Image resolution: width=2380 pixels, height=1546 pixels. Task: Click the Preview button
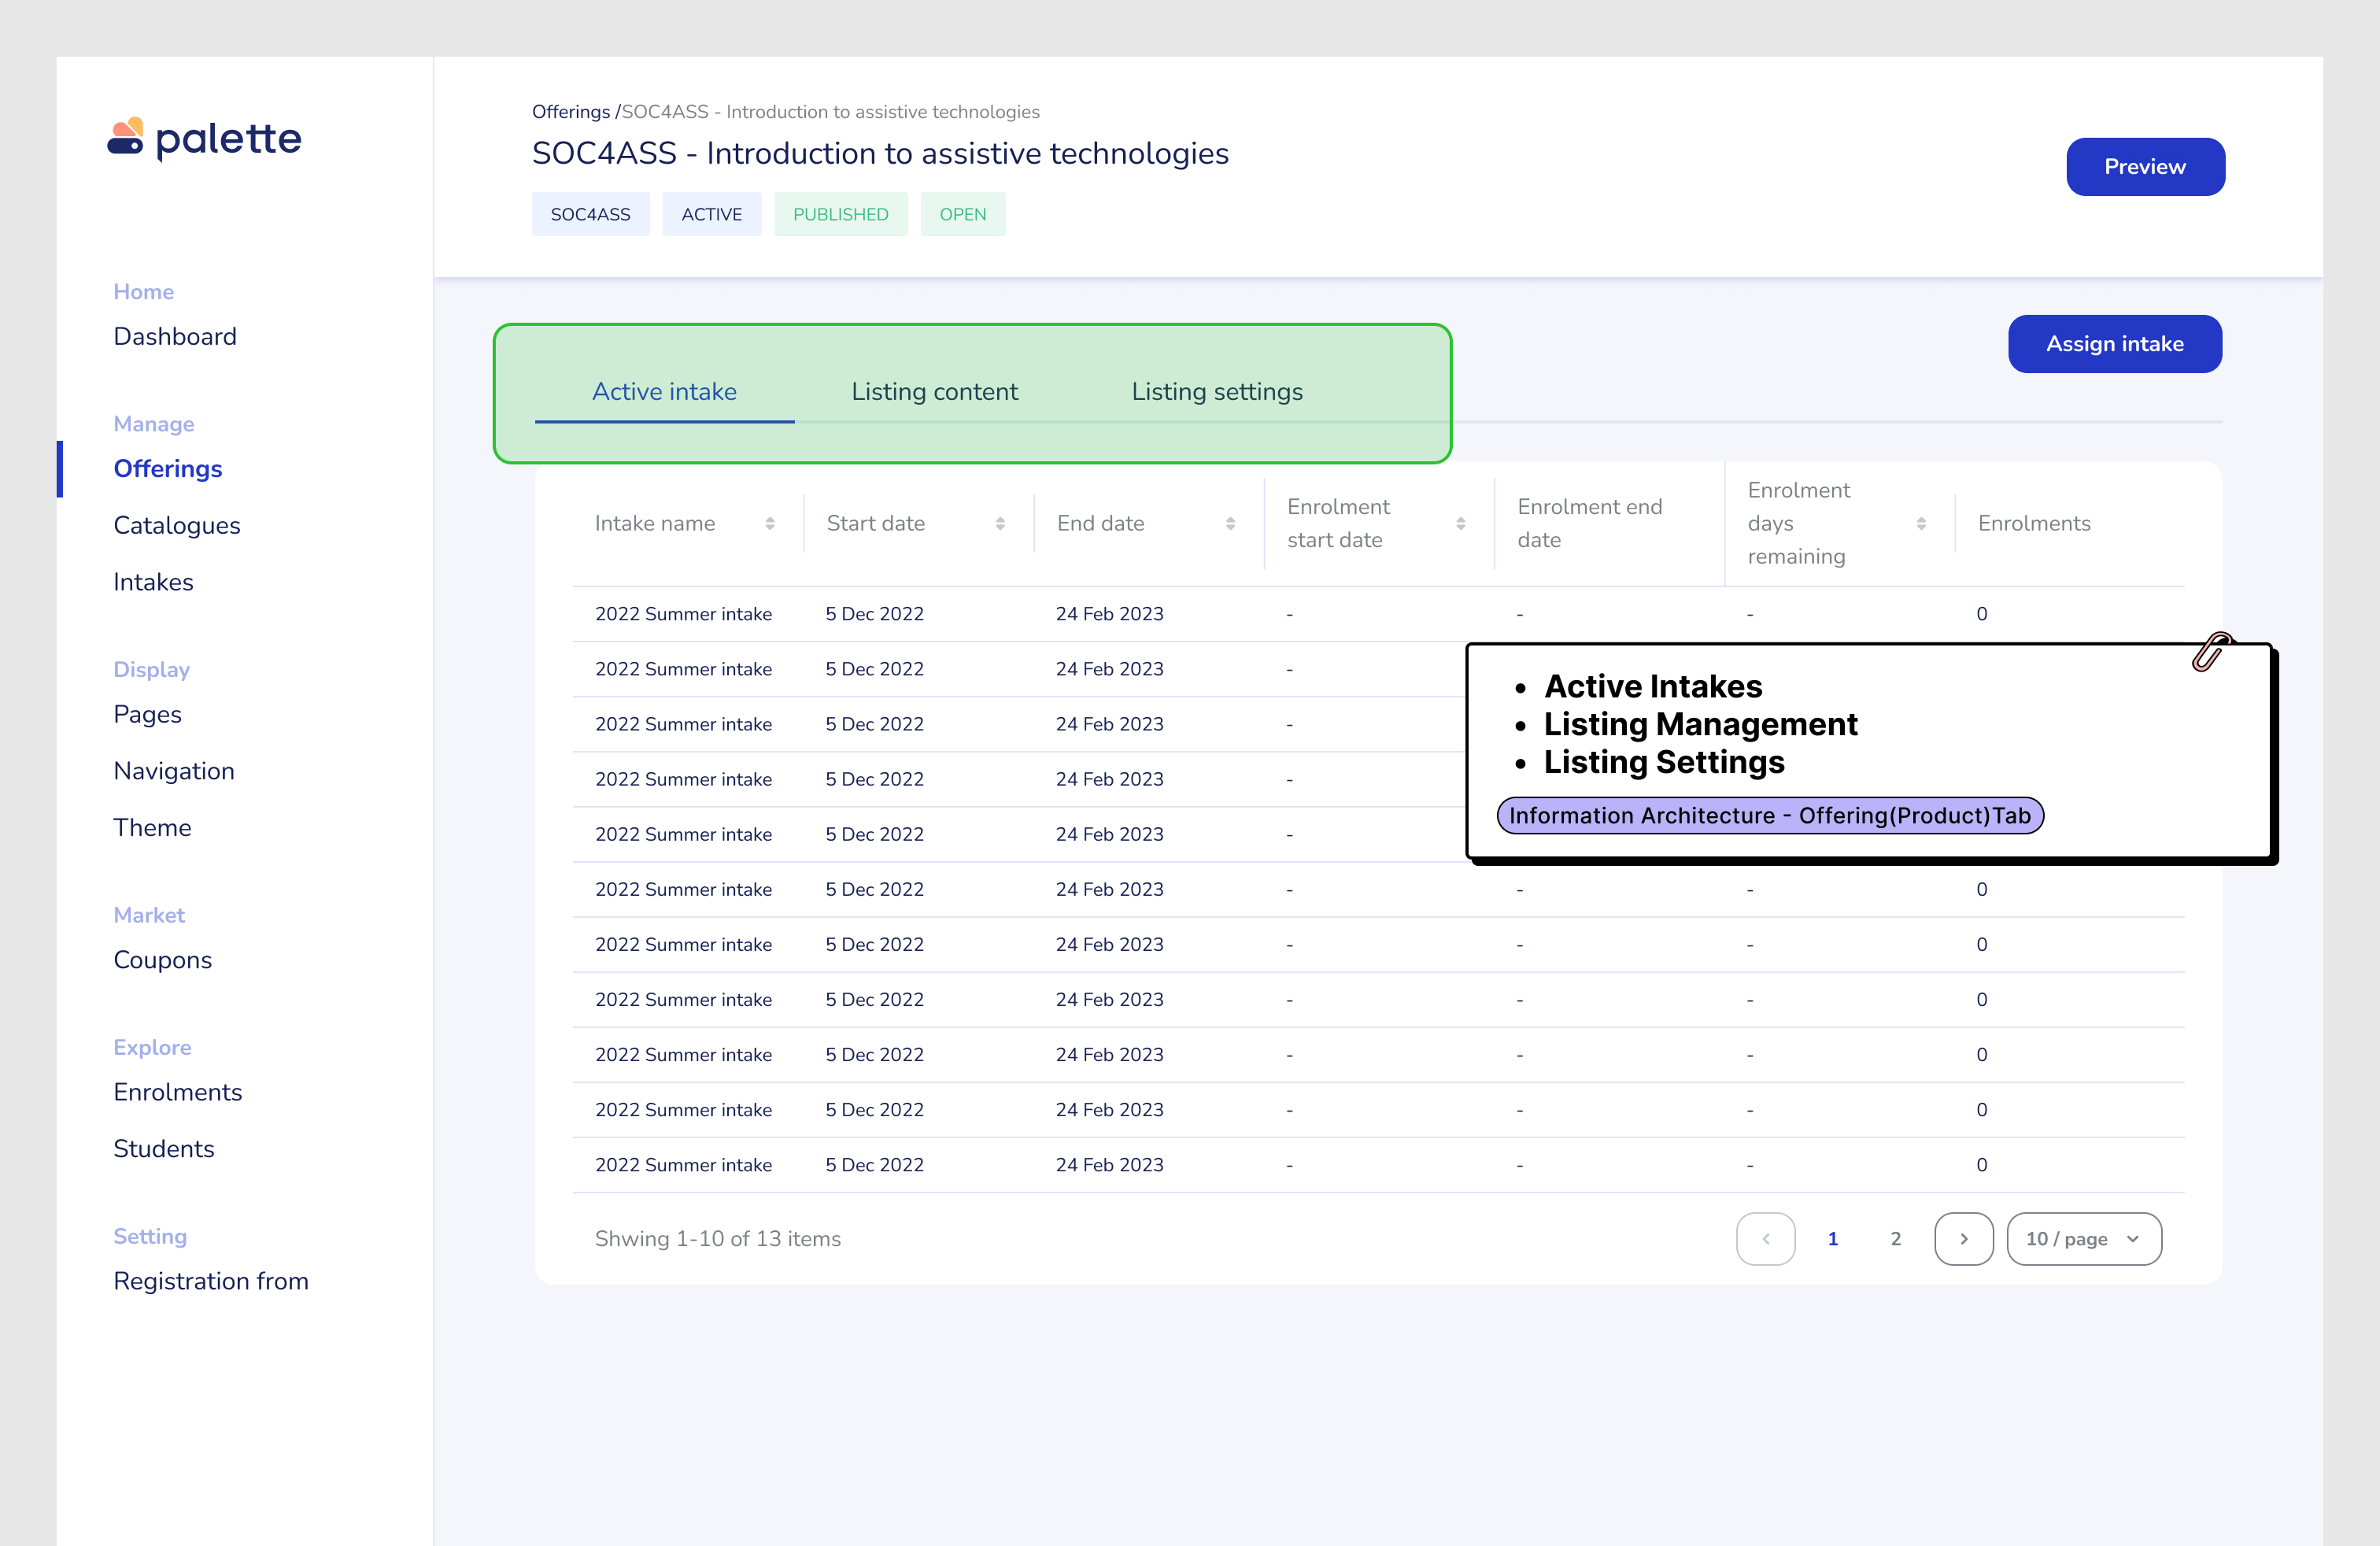pyautogui.click(x=2145, y=167)
